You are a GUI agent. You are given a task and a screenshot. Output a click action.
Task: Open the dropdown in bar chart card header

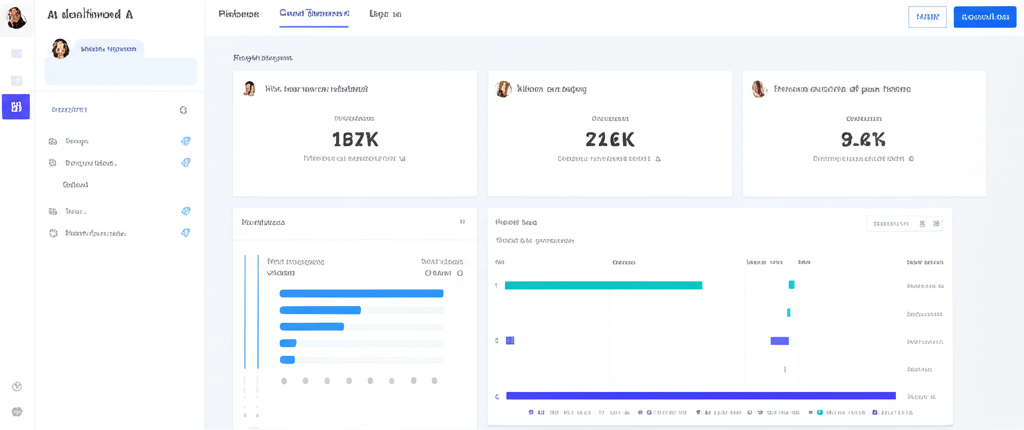click(x=891, y=224)
